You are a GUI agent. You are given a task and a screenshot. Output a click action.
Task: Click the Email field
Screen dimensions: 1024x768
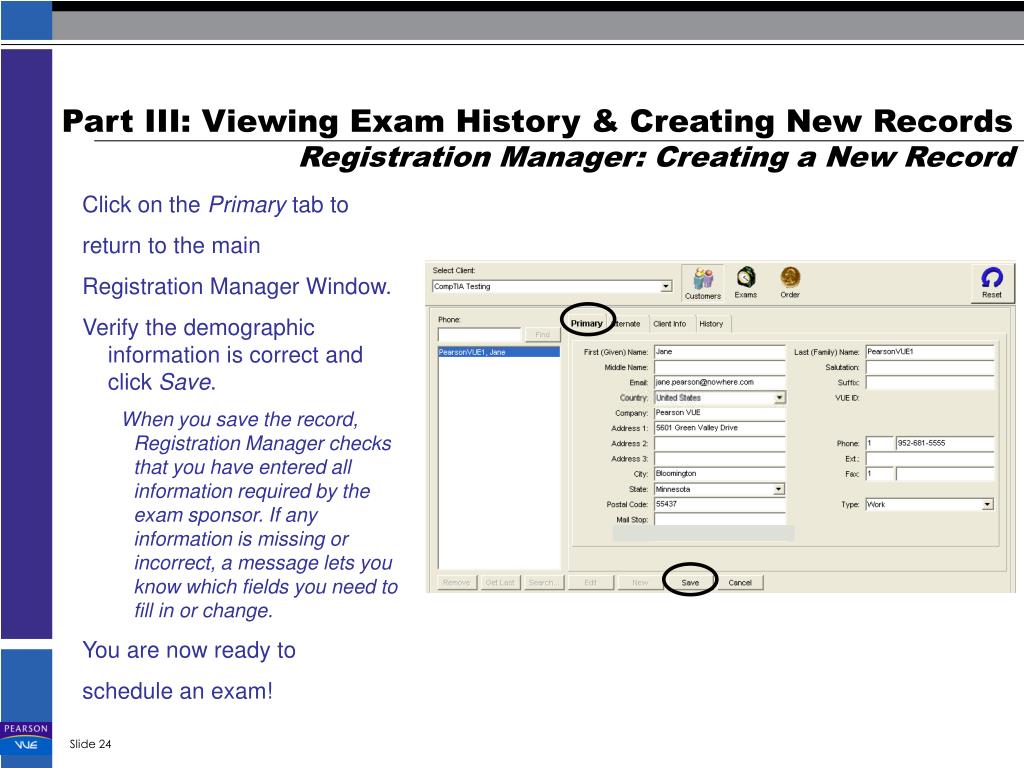(720, 383)
